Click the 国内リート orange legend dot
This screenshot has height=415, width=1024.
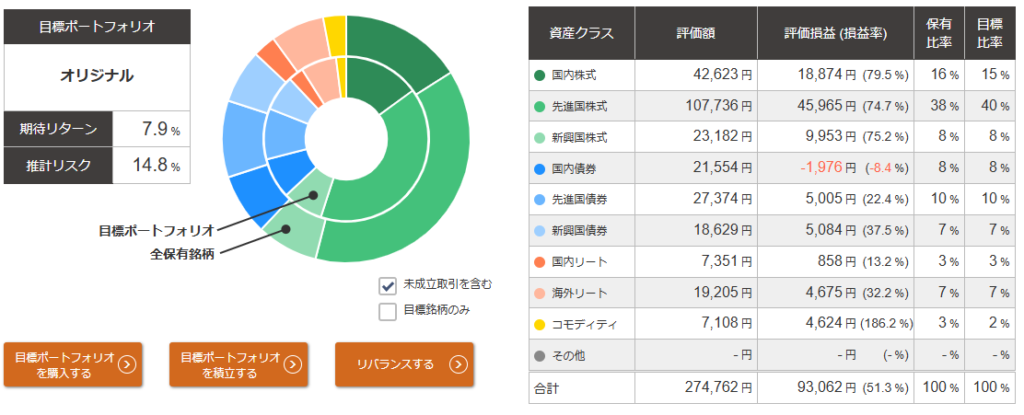pos(541,261)
